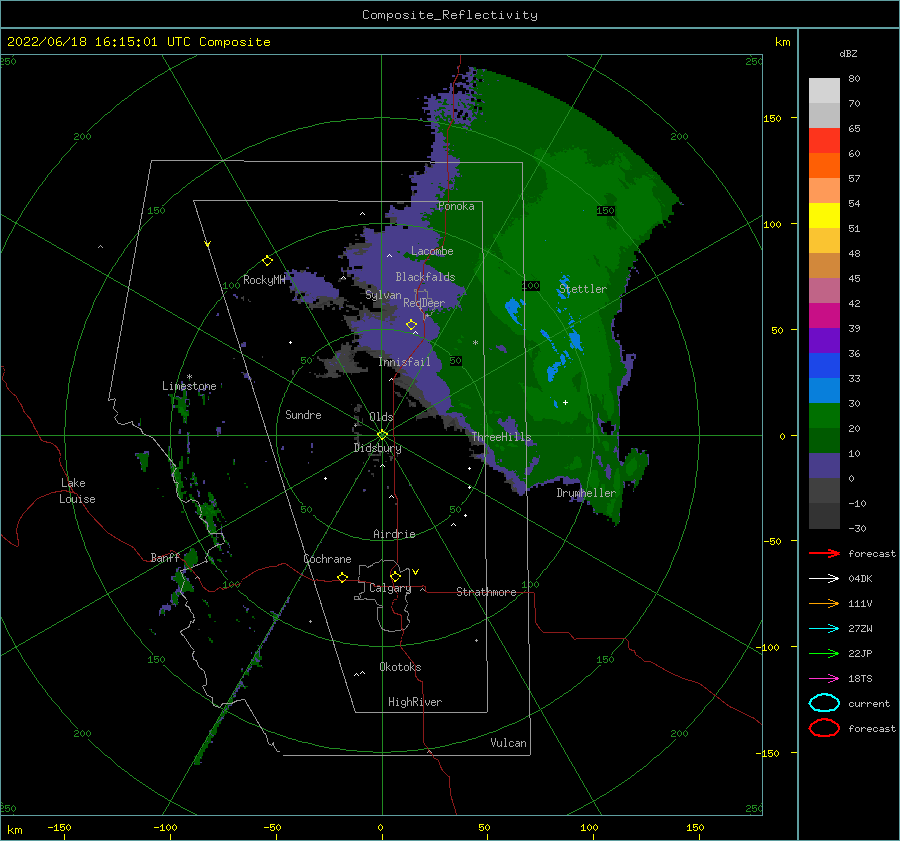Click the green 22JP arrow icon
The width and height of the screenshot is (900, 841).
coord(824,653)
